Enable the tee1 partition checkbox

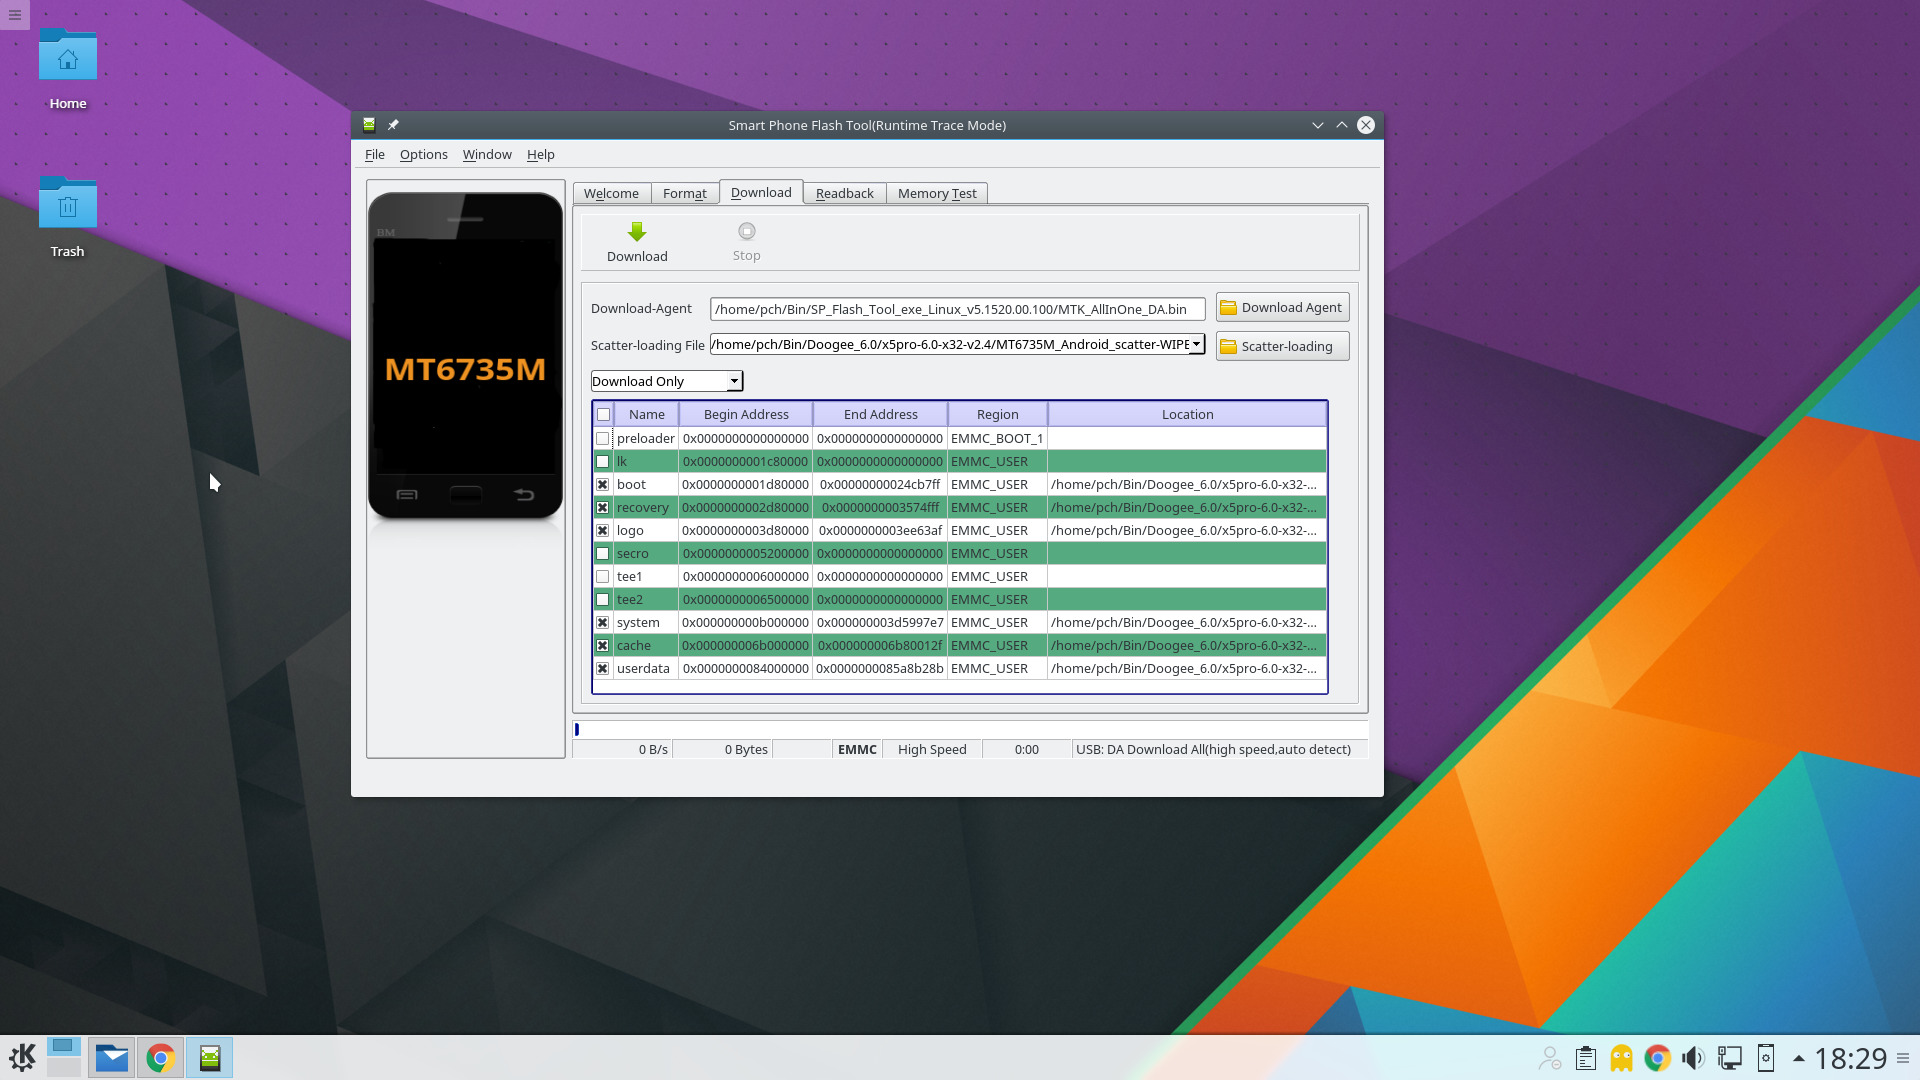tap(602, 577)
